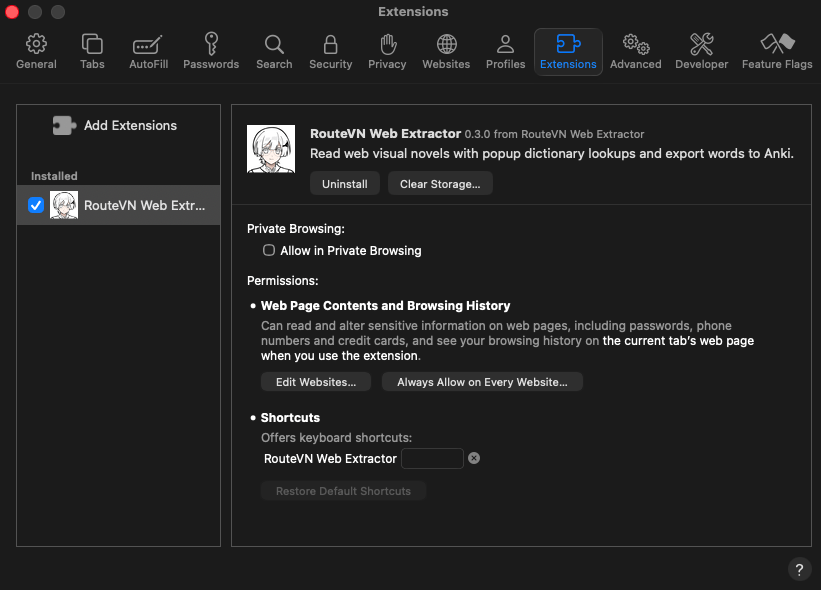Image resolution: width=821 pixels, height=590 pixels.
Task: Click the Offers keyboard shortcuts text
Action: 337,438
